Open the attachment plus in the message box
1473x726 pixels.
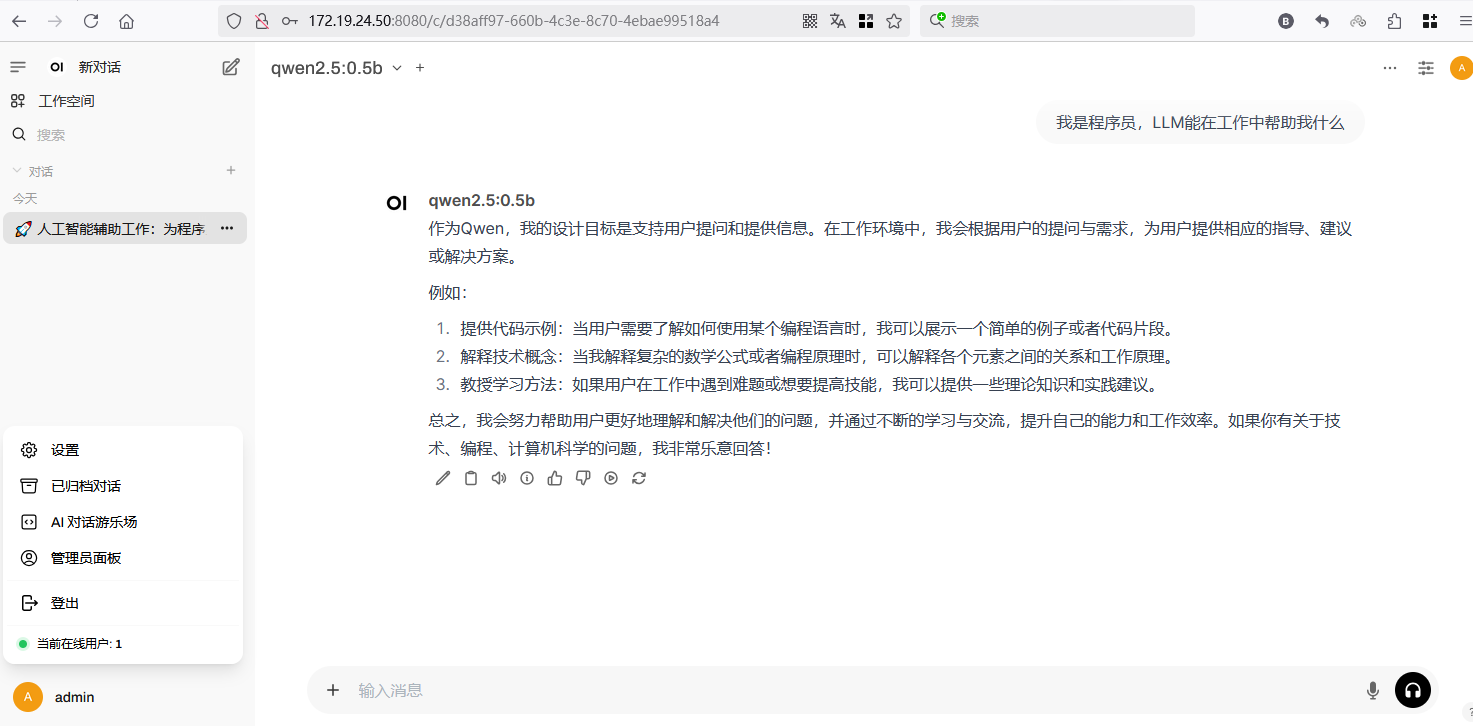pos(334,690)
